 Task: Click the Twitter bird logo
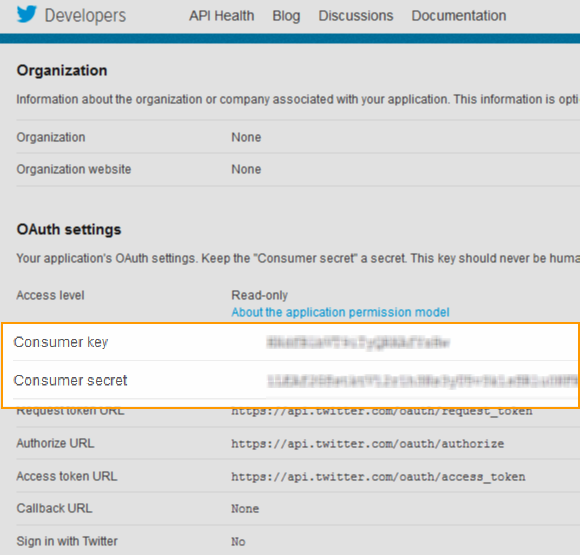click(x=27, y=14)
